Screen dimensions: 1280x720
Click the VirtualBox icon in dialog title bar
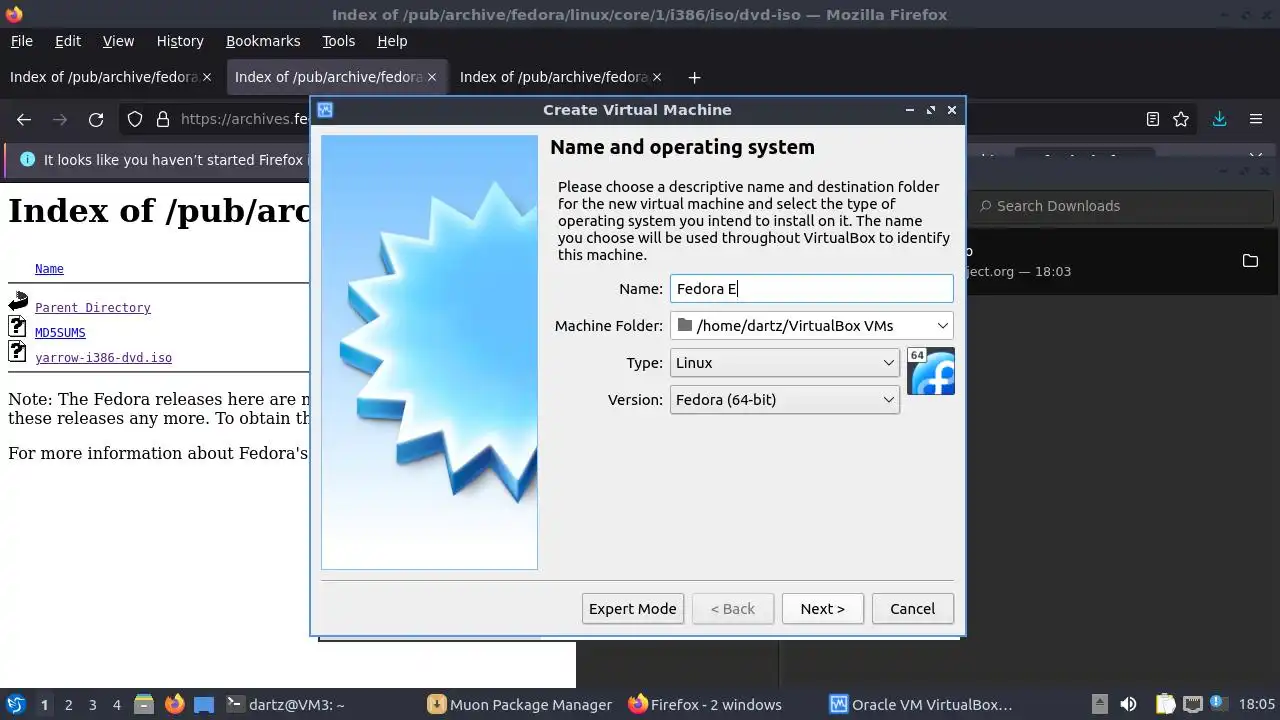point(325,110)
